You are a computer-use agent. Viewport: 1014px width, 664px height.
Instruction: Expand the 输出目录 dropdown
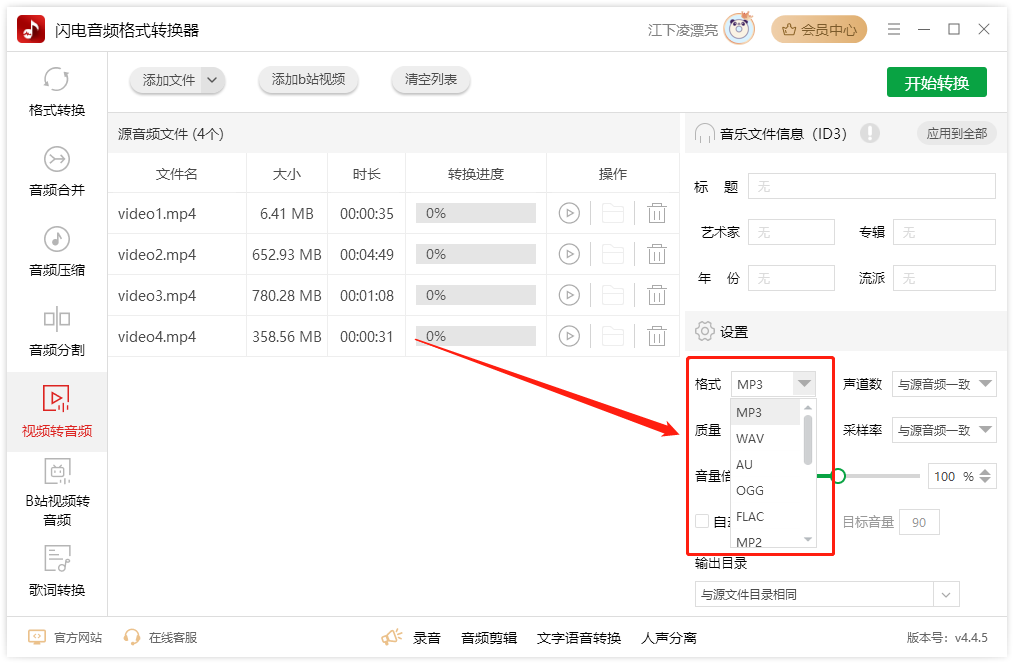pyautogui.click(x=946, y=595)
